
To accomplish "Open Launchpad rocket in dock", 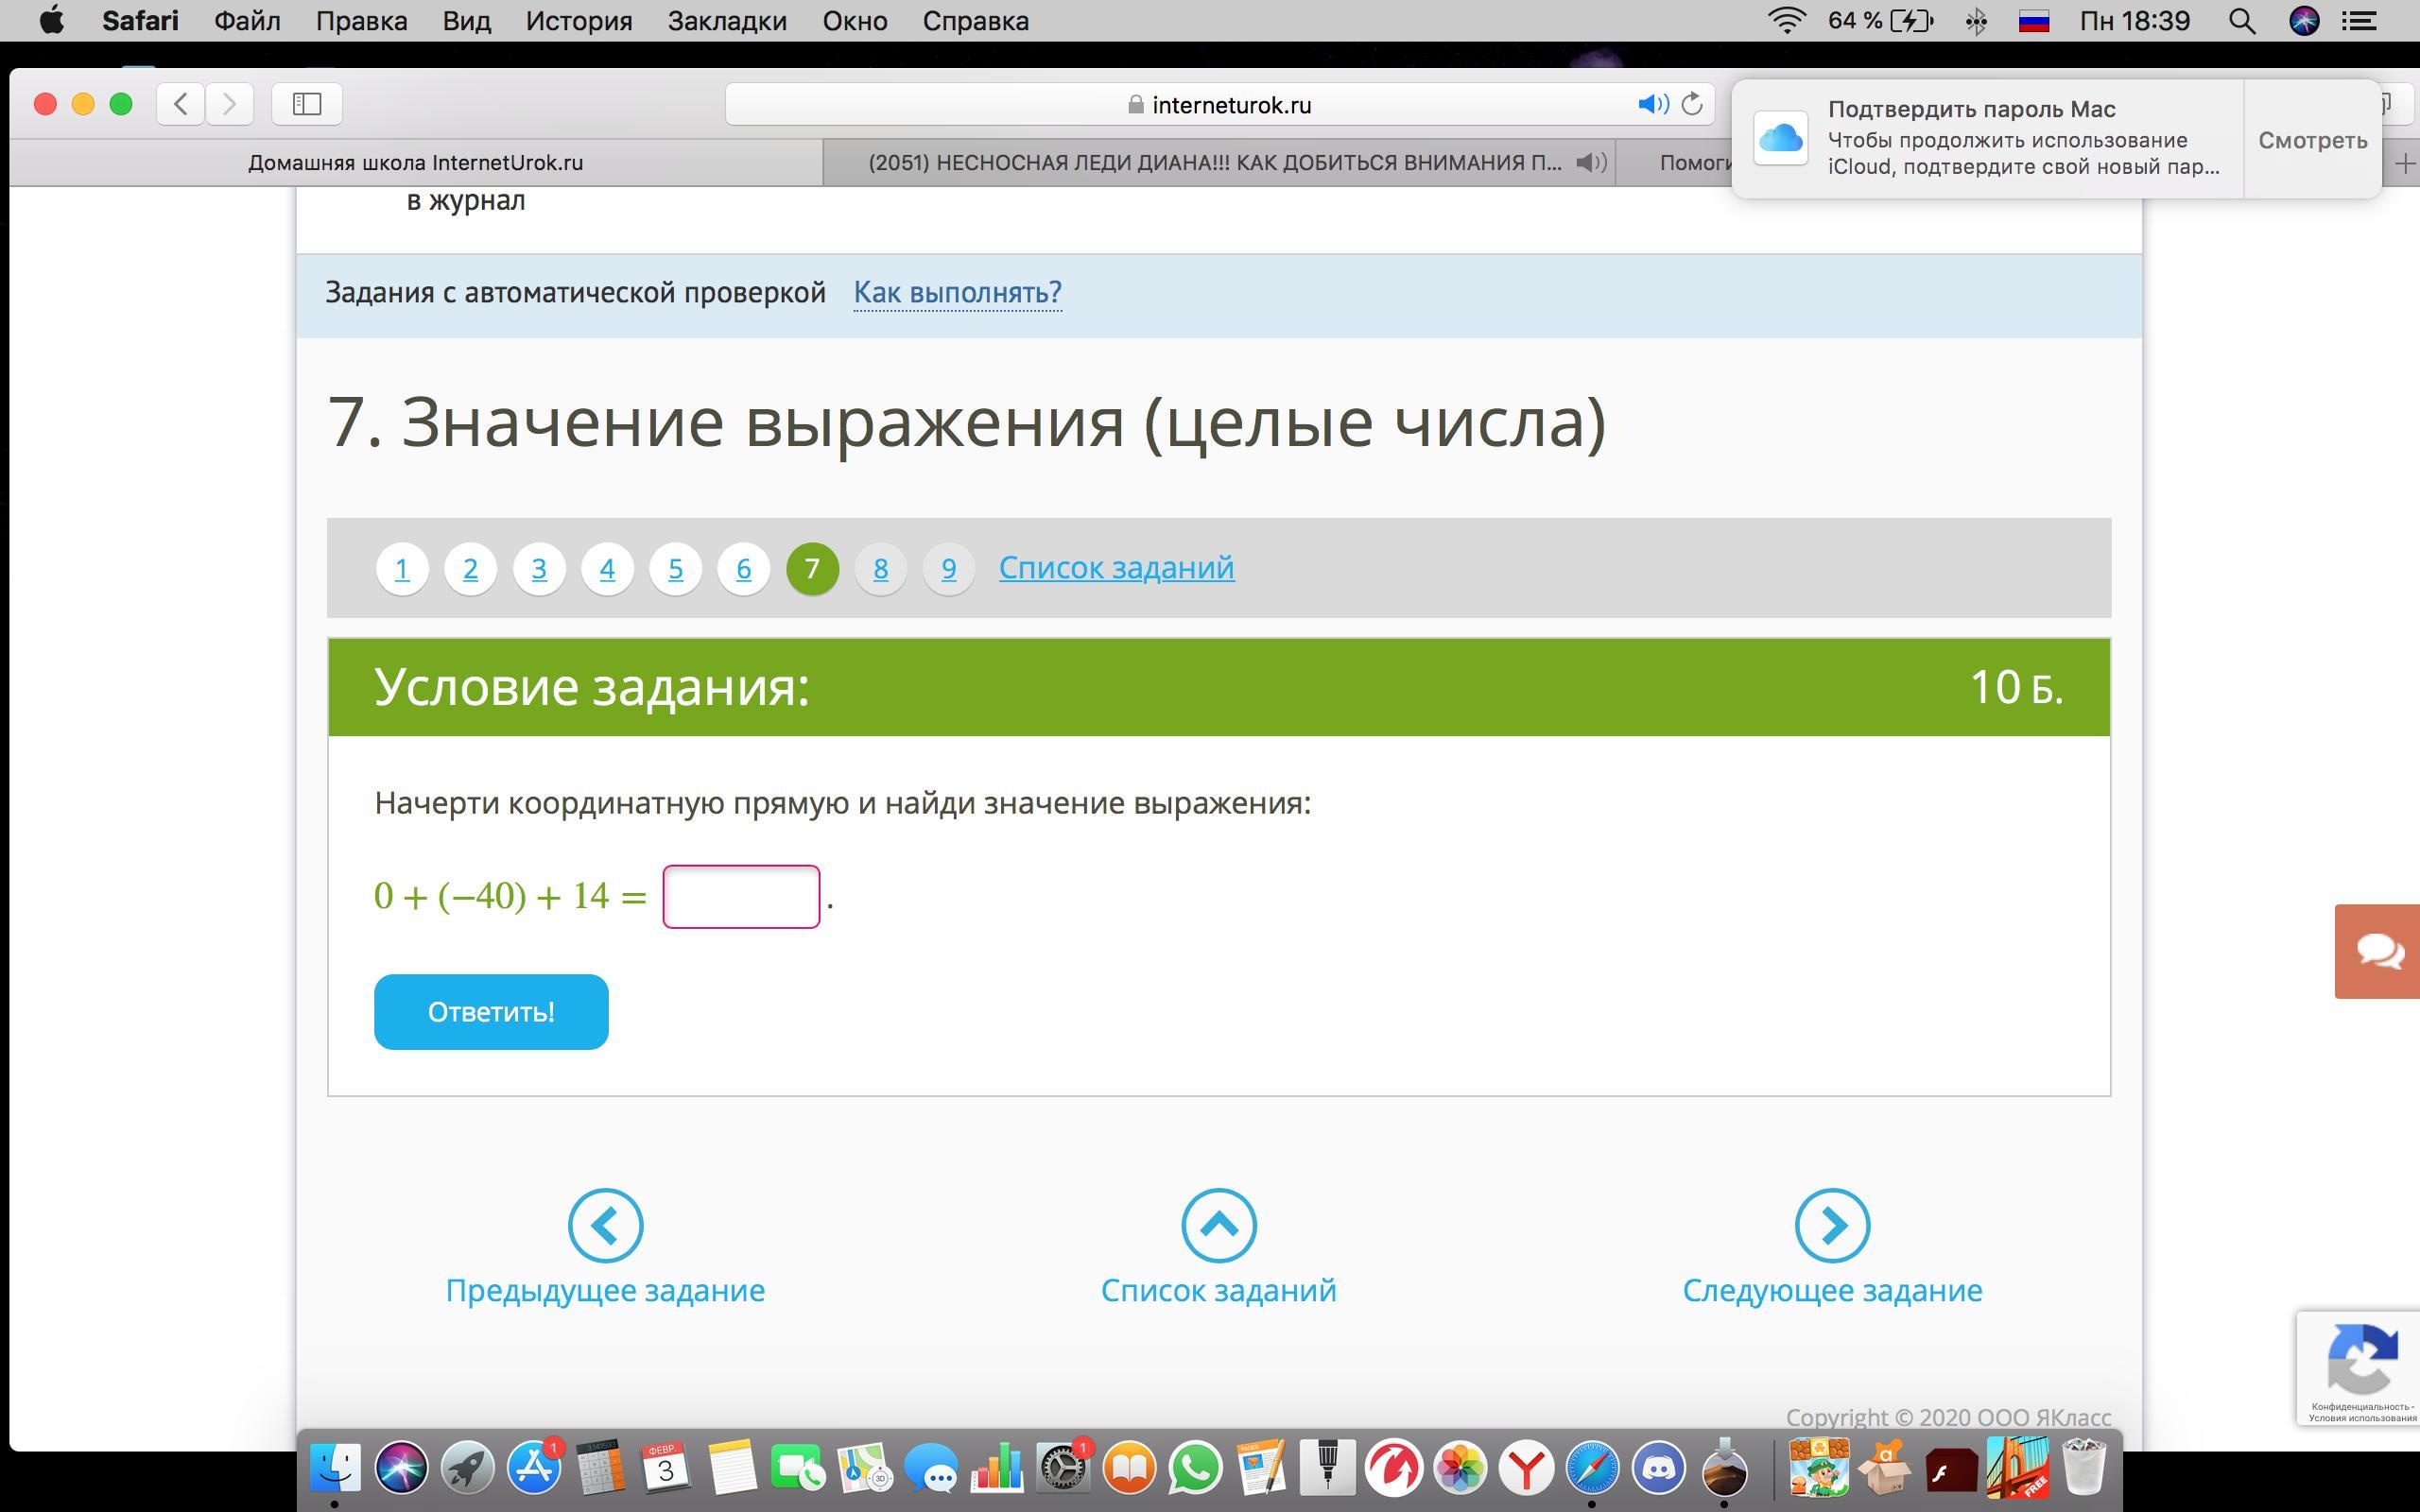I will point(467,1467).
